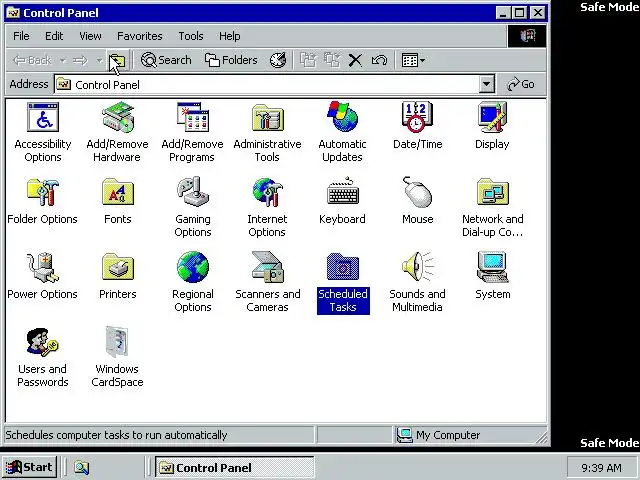Expand the Address bar dropdown arrow
This screenshot has height=480, width=640.
(486, 84)
